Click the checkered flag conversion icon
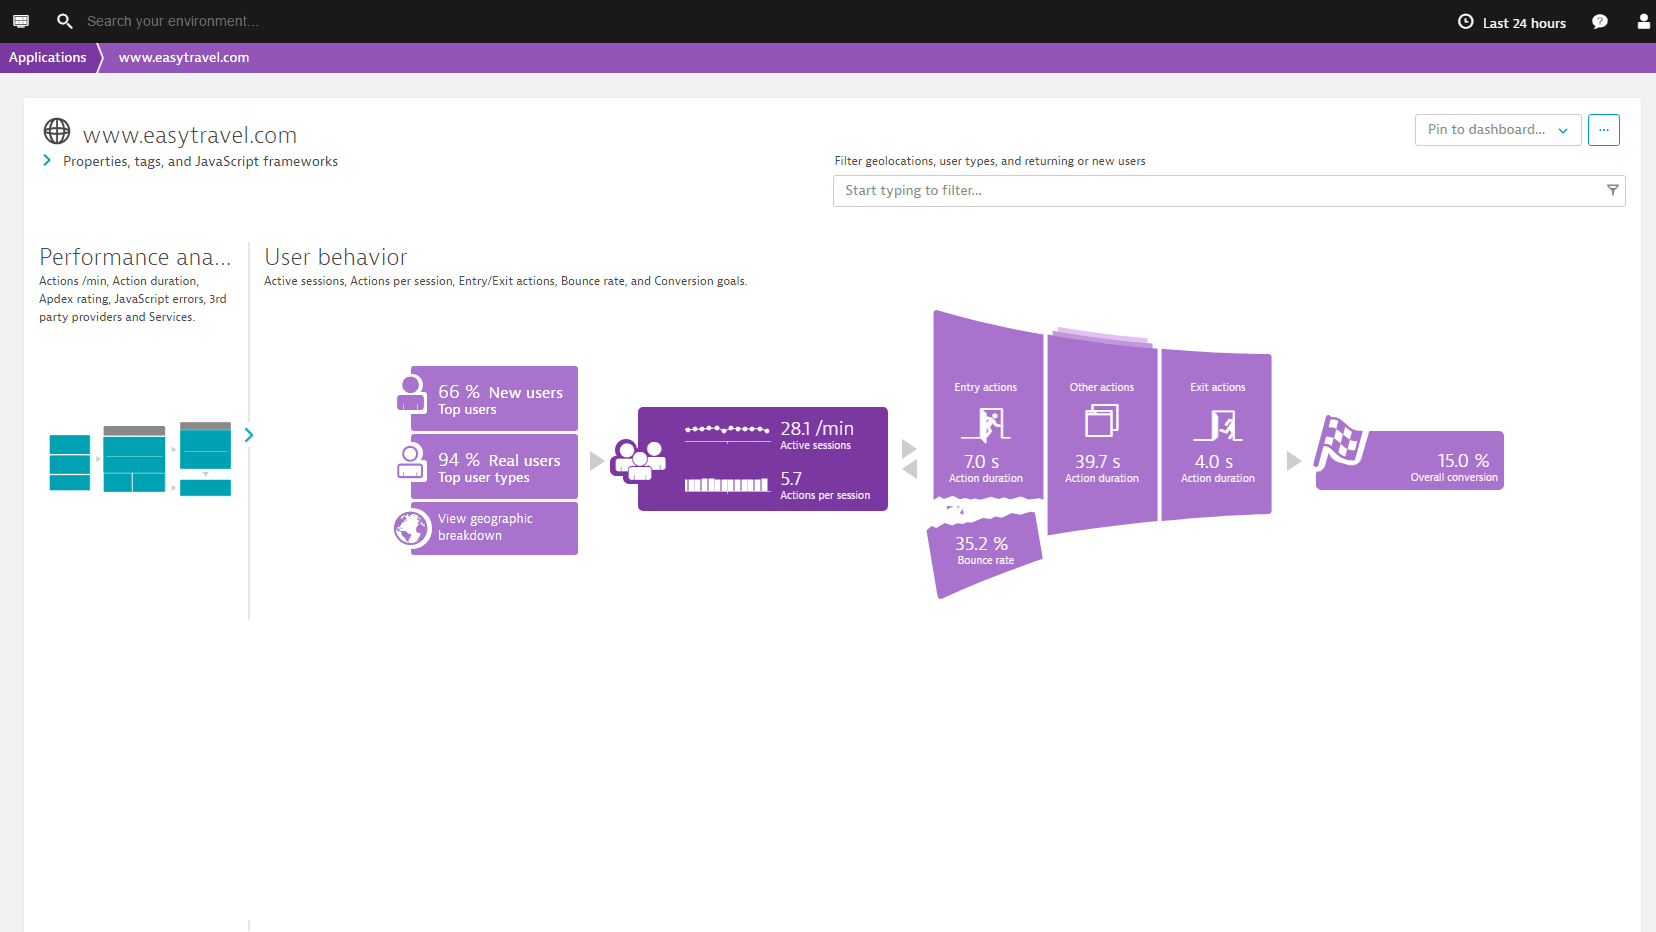The height and width of the screenshot is (932, 1656). 1340,442
